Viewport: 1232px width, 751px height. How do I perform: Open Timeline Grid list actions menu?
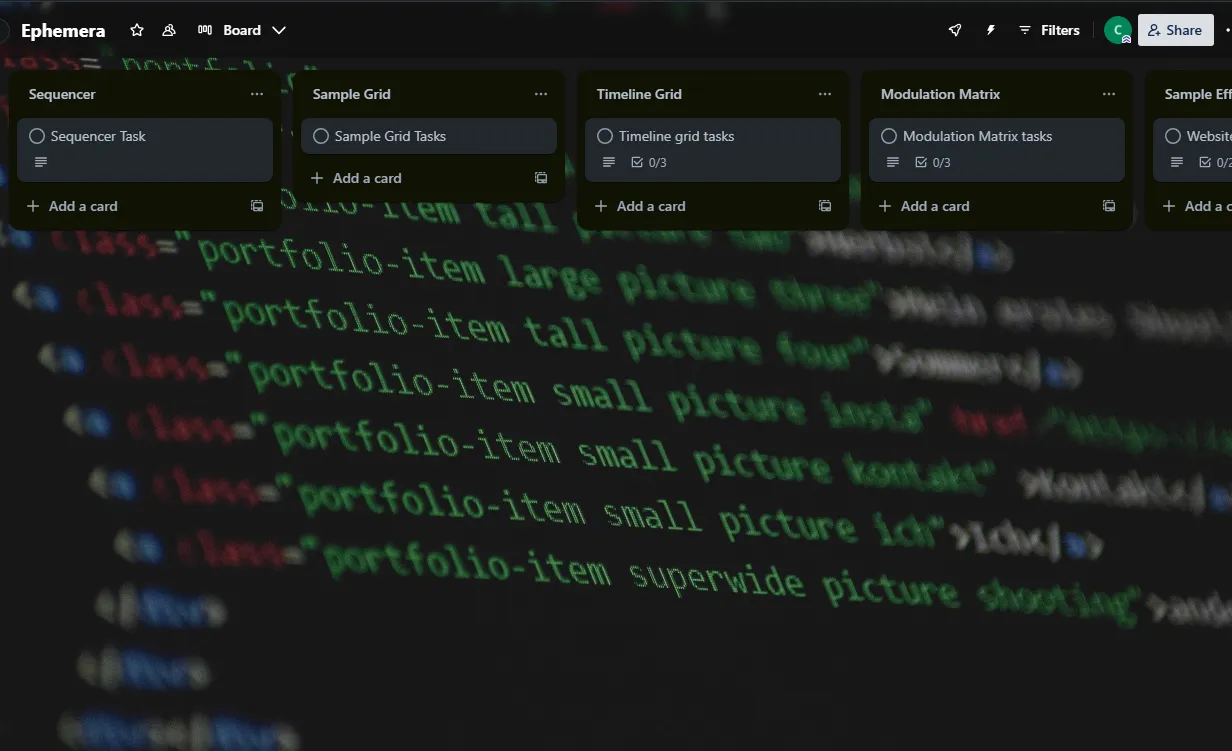(x=825, y=94)
